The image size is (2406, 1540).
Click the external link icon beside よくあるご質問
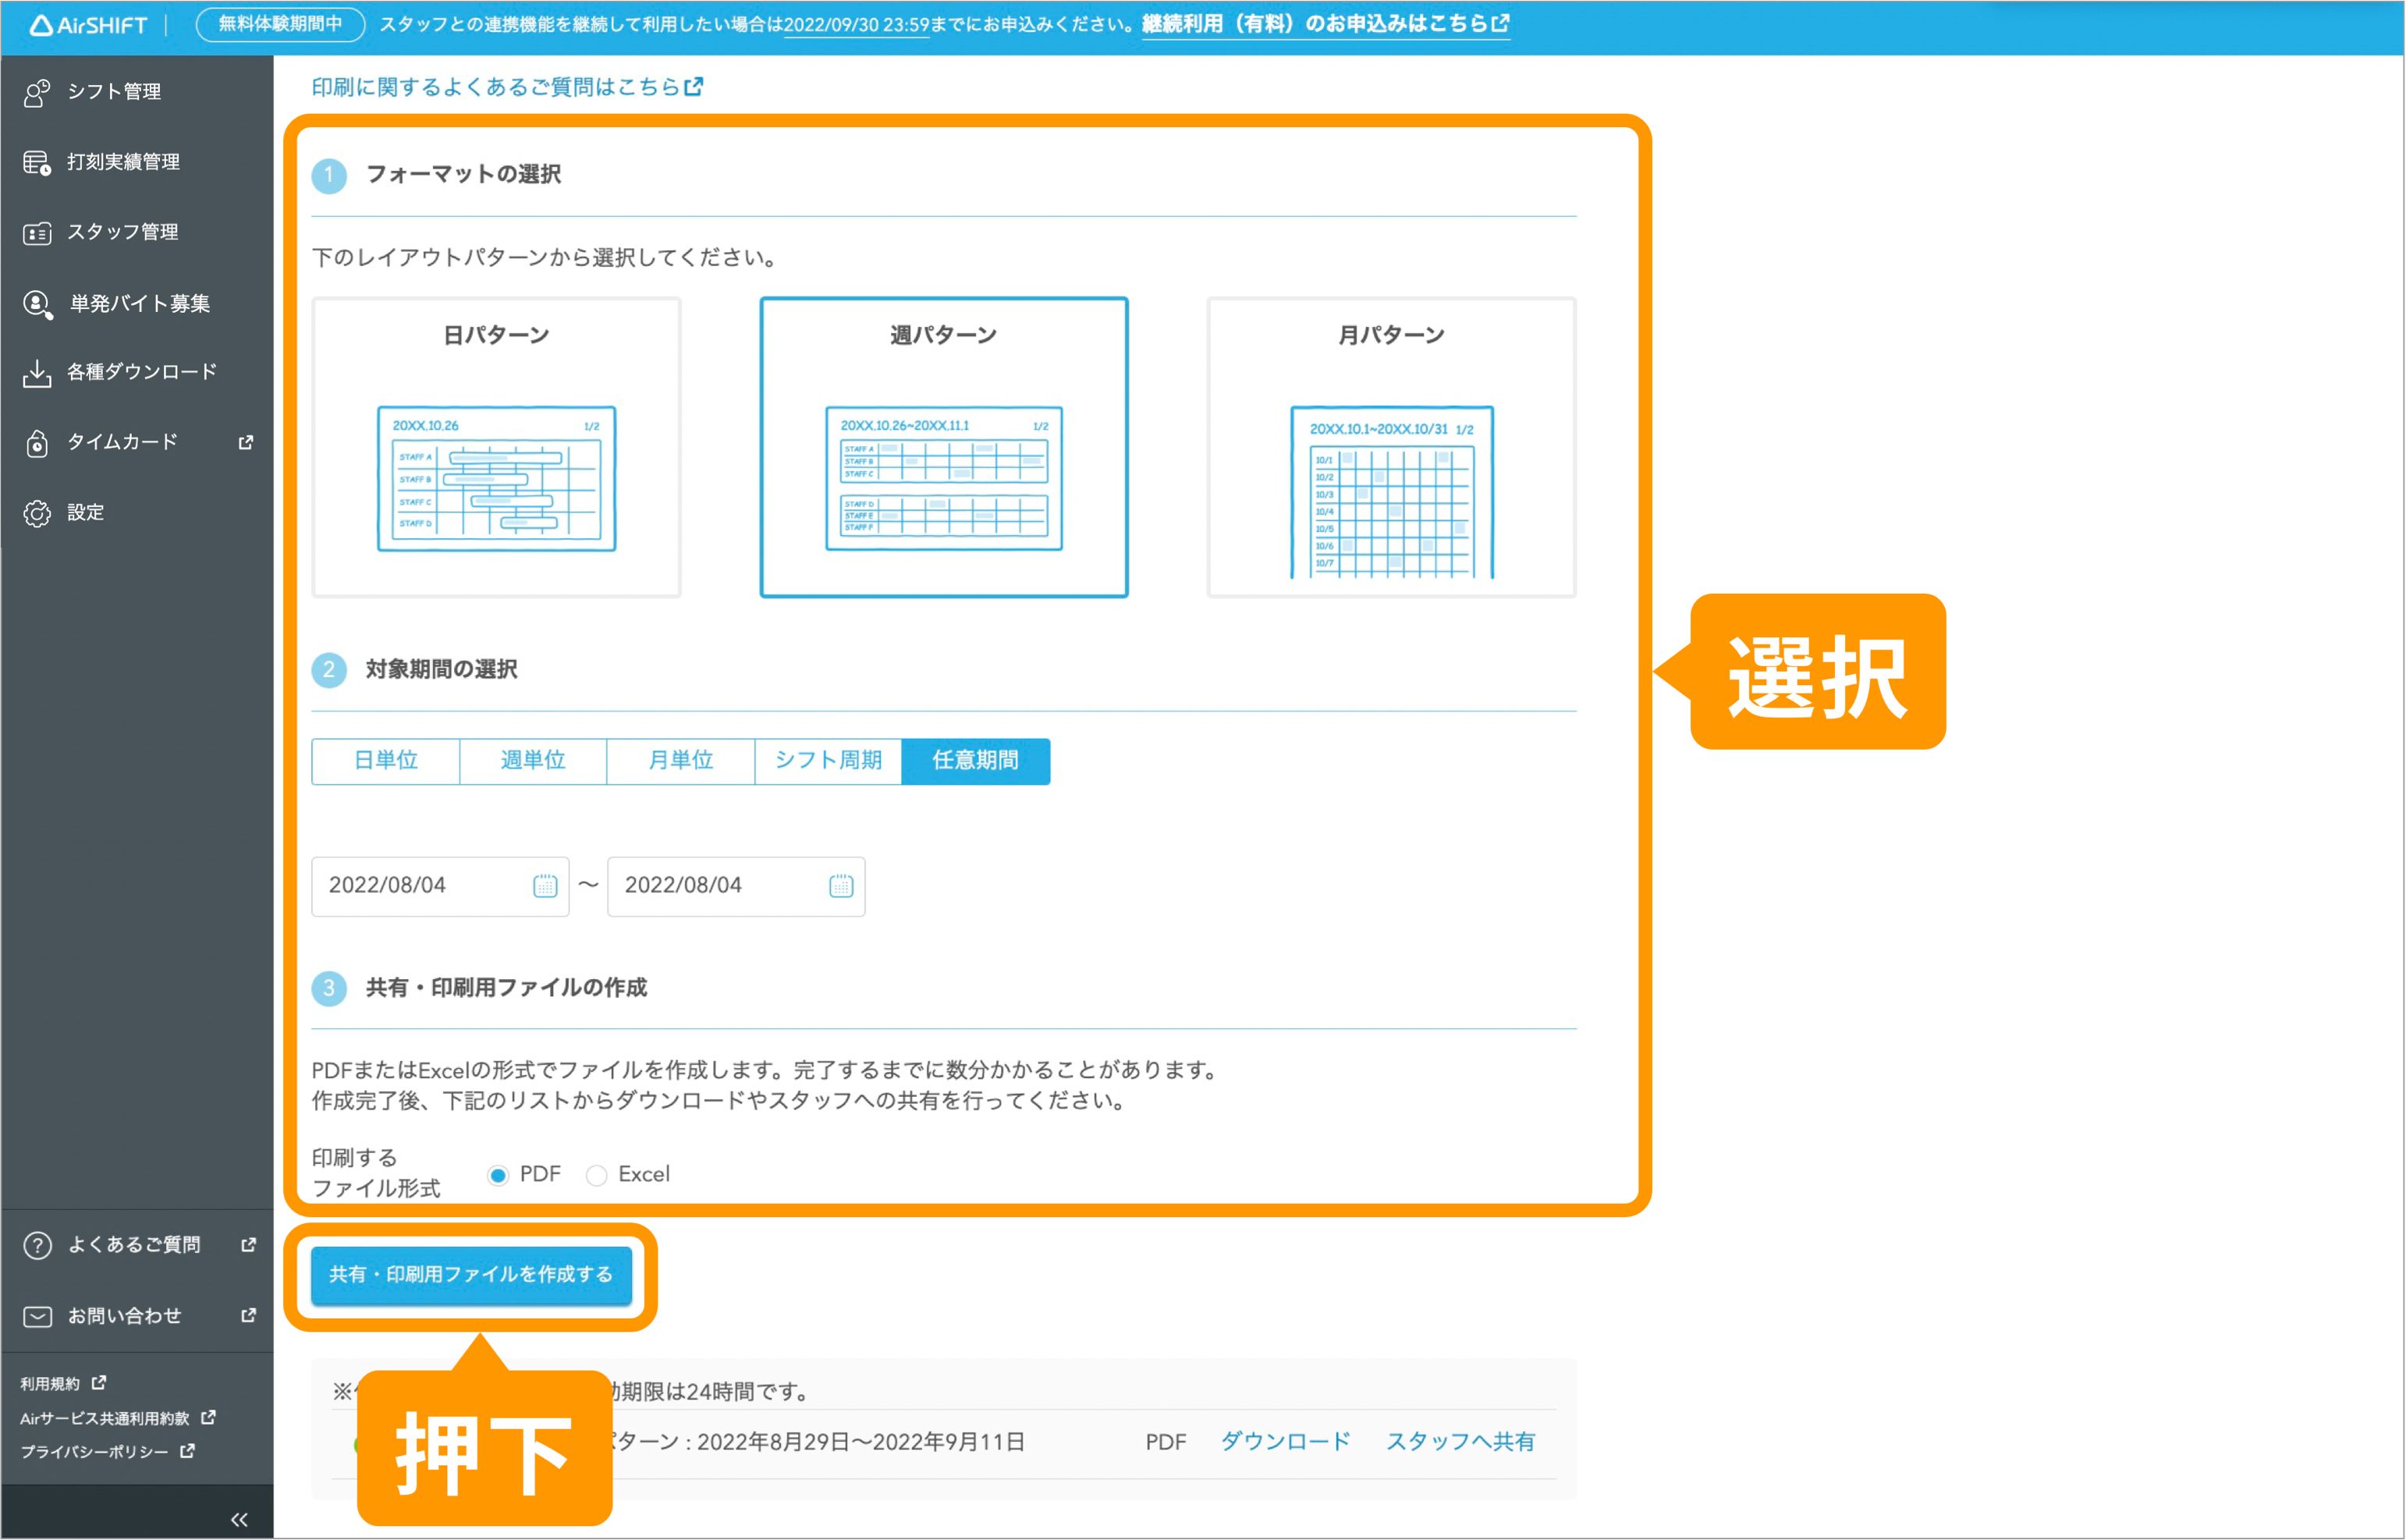click(x=248, y=1245)
